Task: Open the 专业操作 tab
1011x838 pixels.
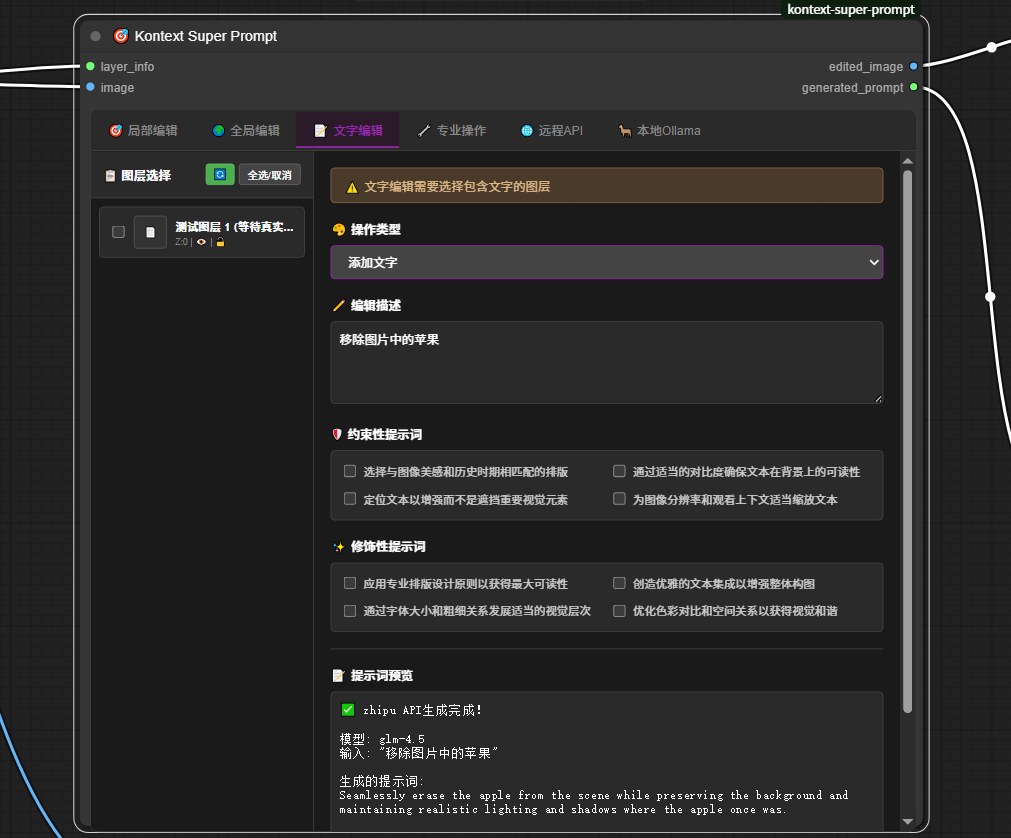Action: (x=452, y=130)
